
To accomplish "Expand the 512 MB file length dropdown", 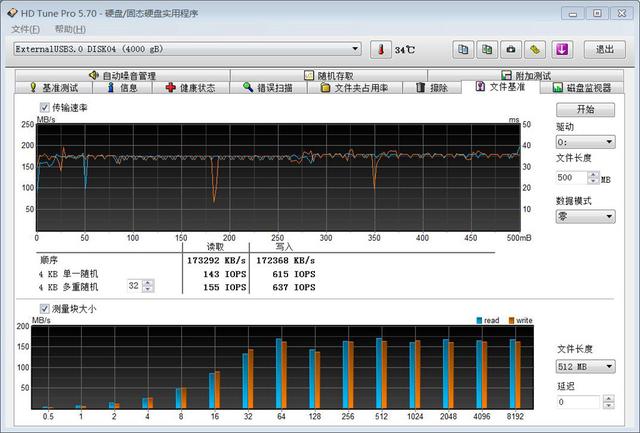I will point(609,366).
